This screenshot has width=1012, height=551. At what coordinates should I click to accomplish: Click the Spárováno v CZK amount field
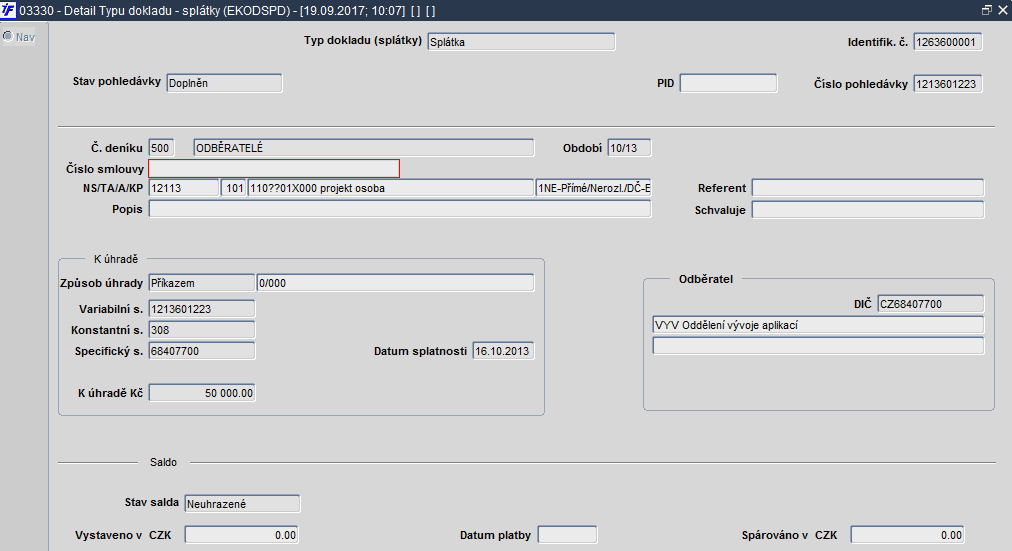(907, 535)
